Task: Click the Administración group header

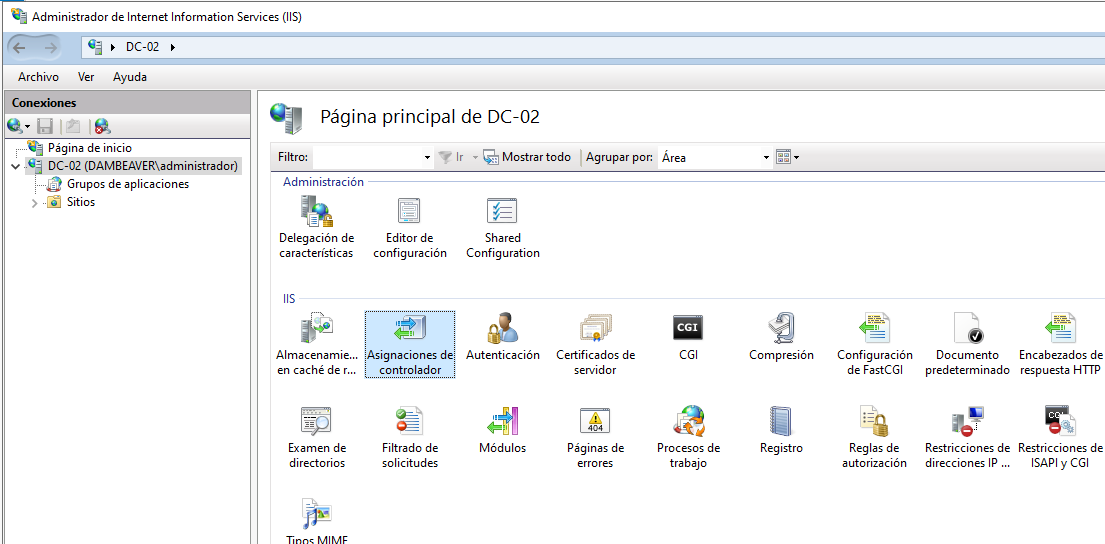Action: [323, 182]
